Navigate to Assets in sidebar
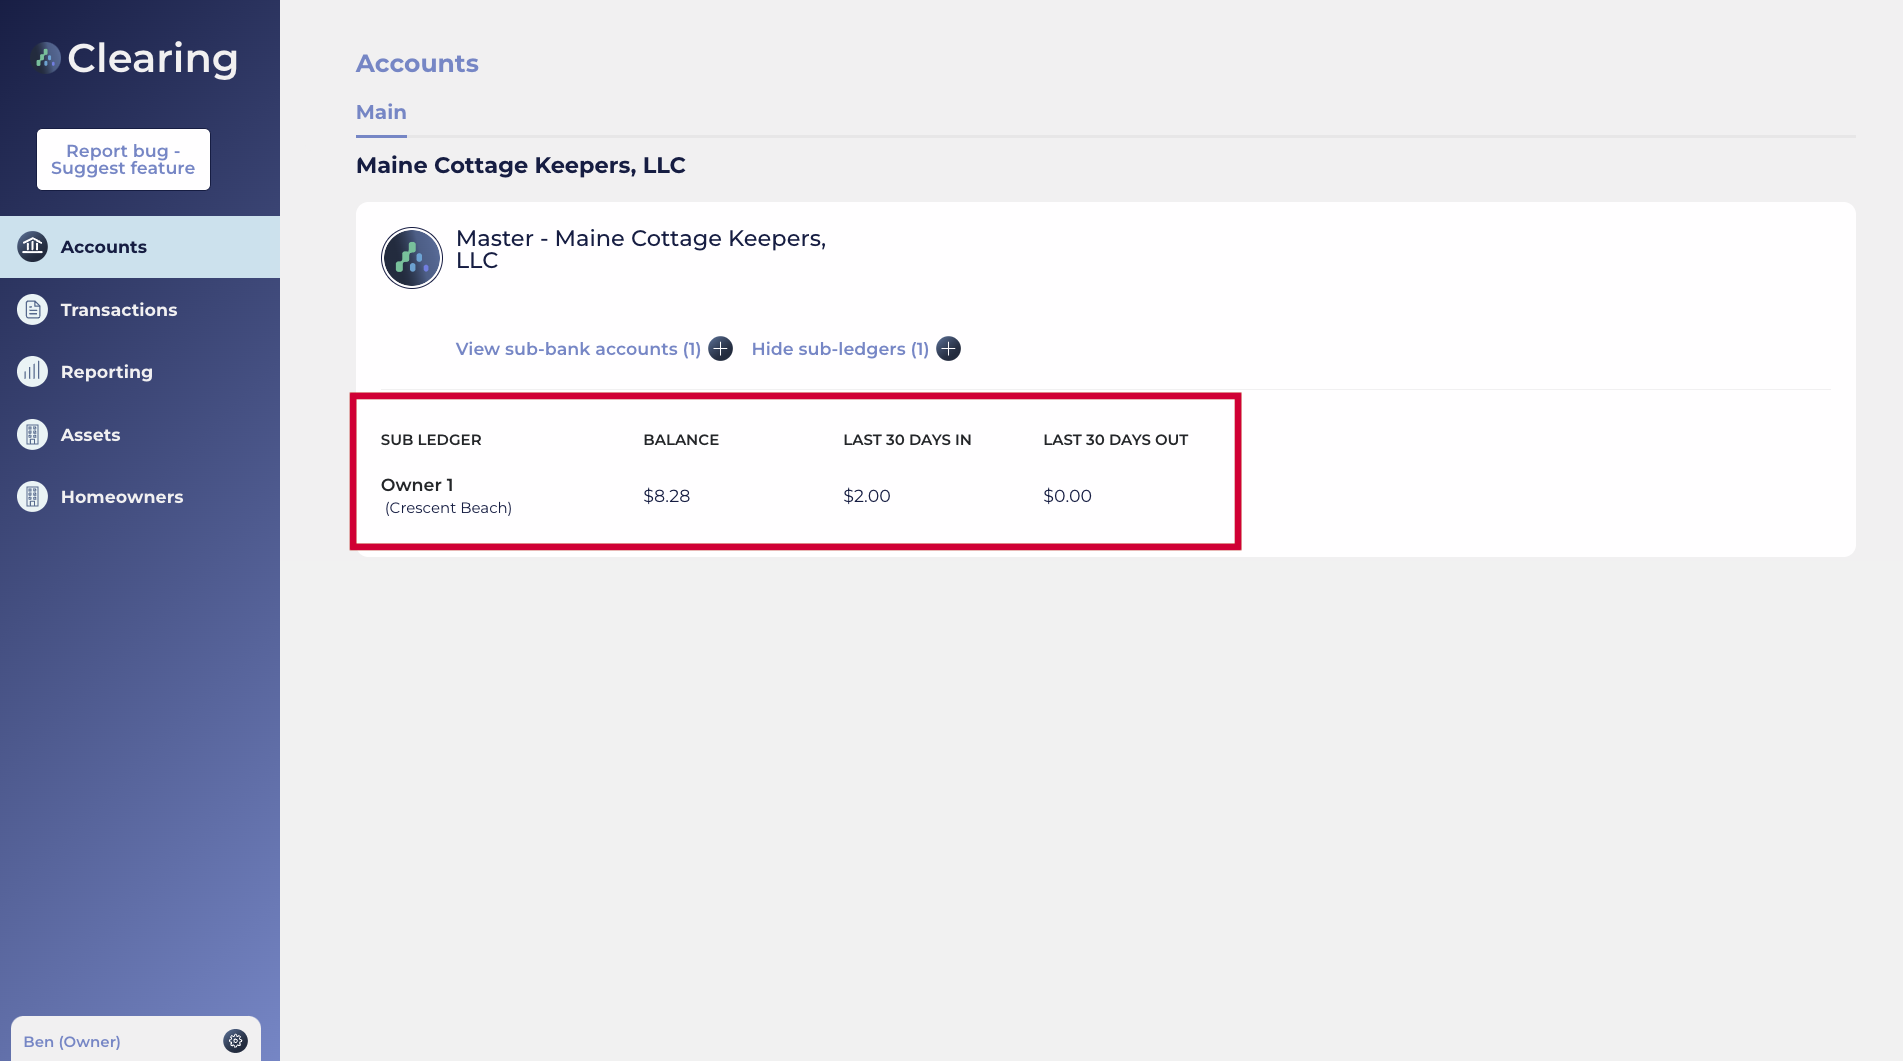This screenshot has width=1903, height=1061. click(91, 435)
